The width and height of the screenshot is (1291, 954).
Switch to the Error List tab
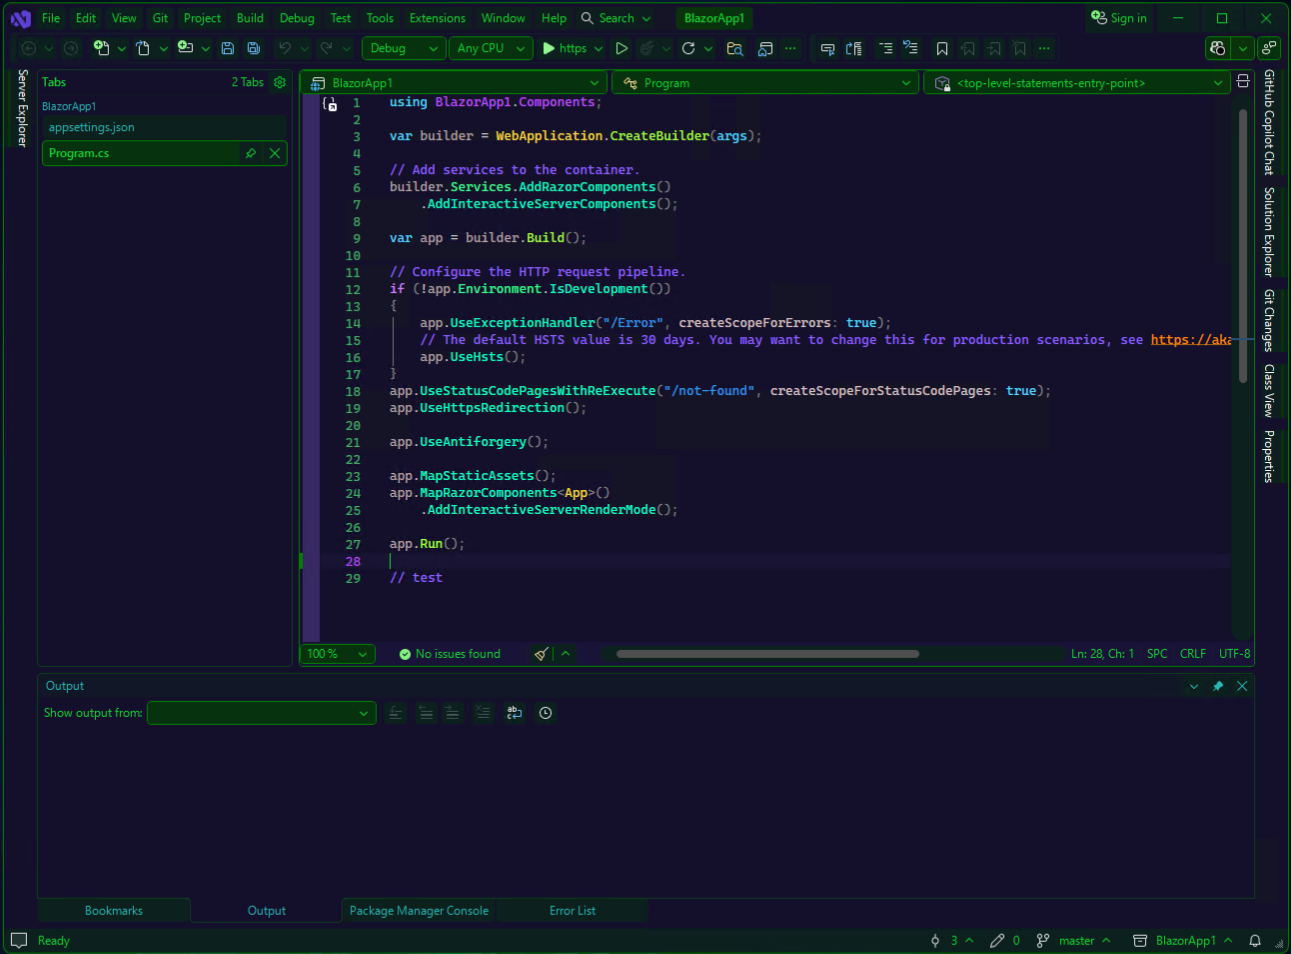[x=572, y=911]
